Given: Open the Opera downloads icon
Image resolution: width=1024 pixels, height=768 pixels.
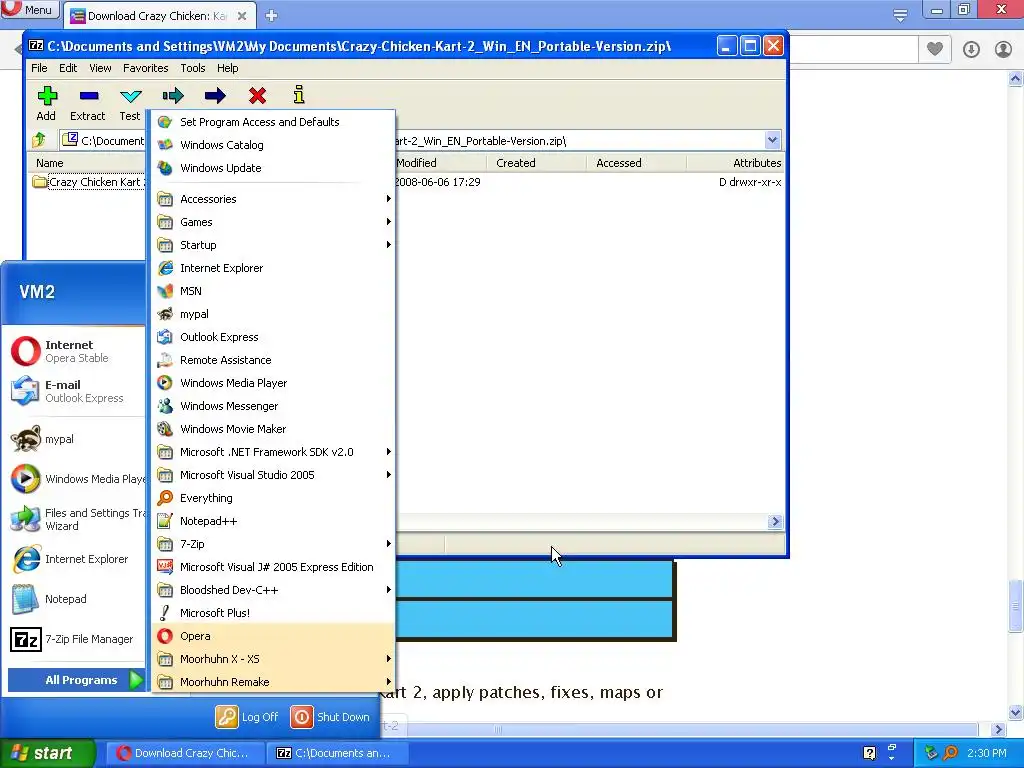Looking at the screenshot, I should (x=971, y=49).
